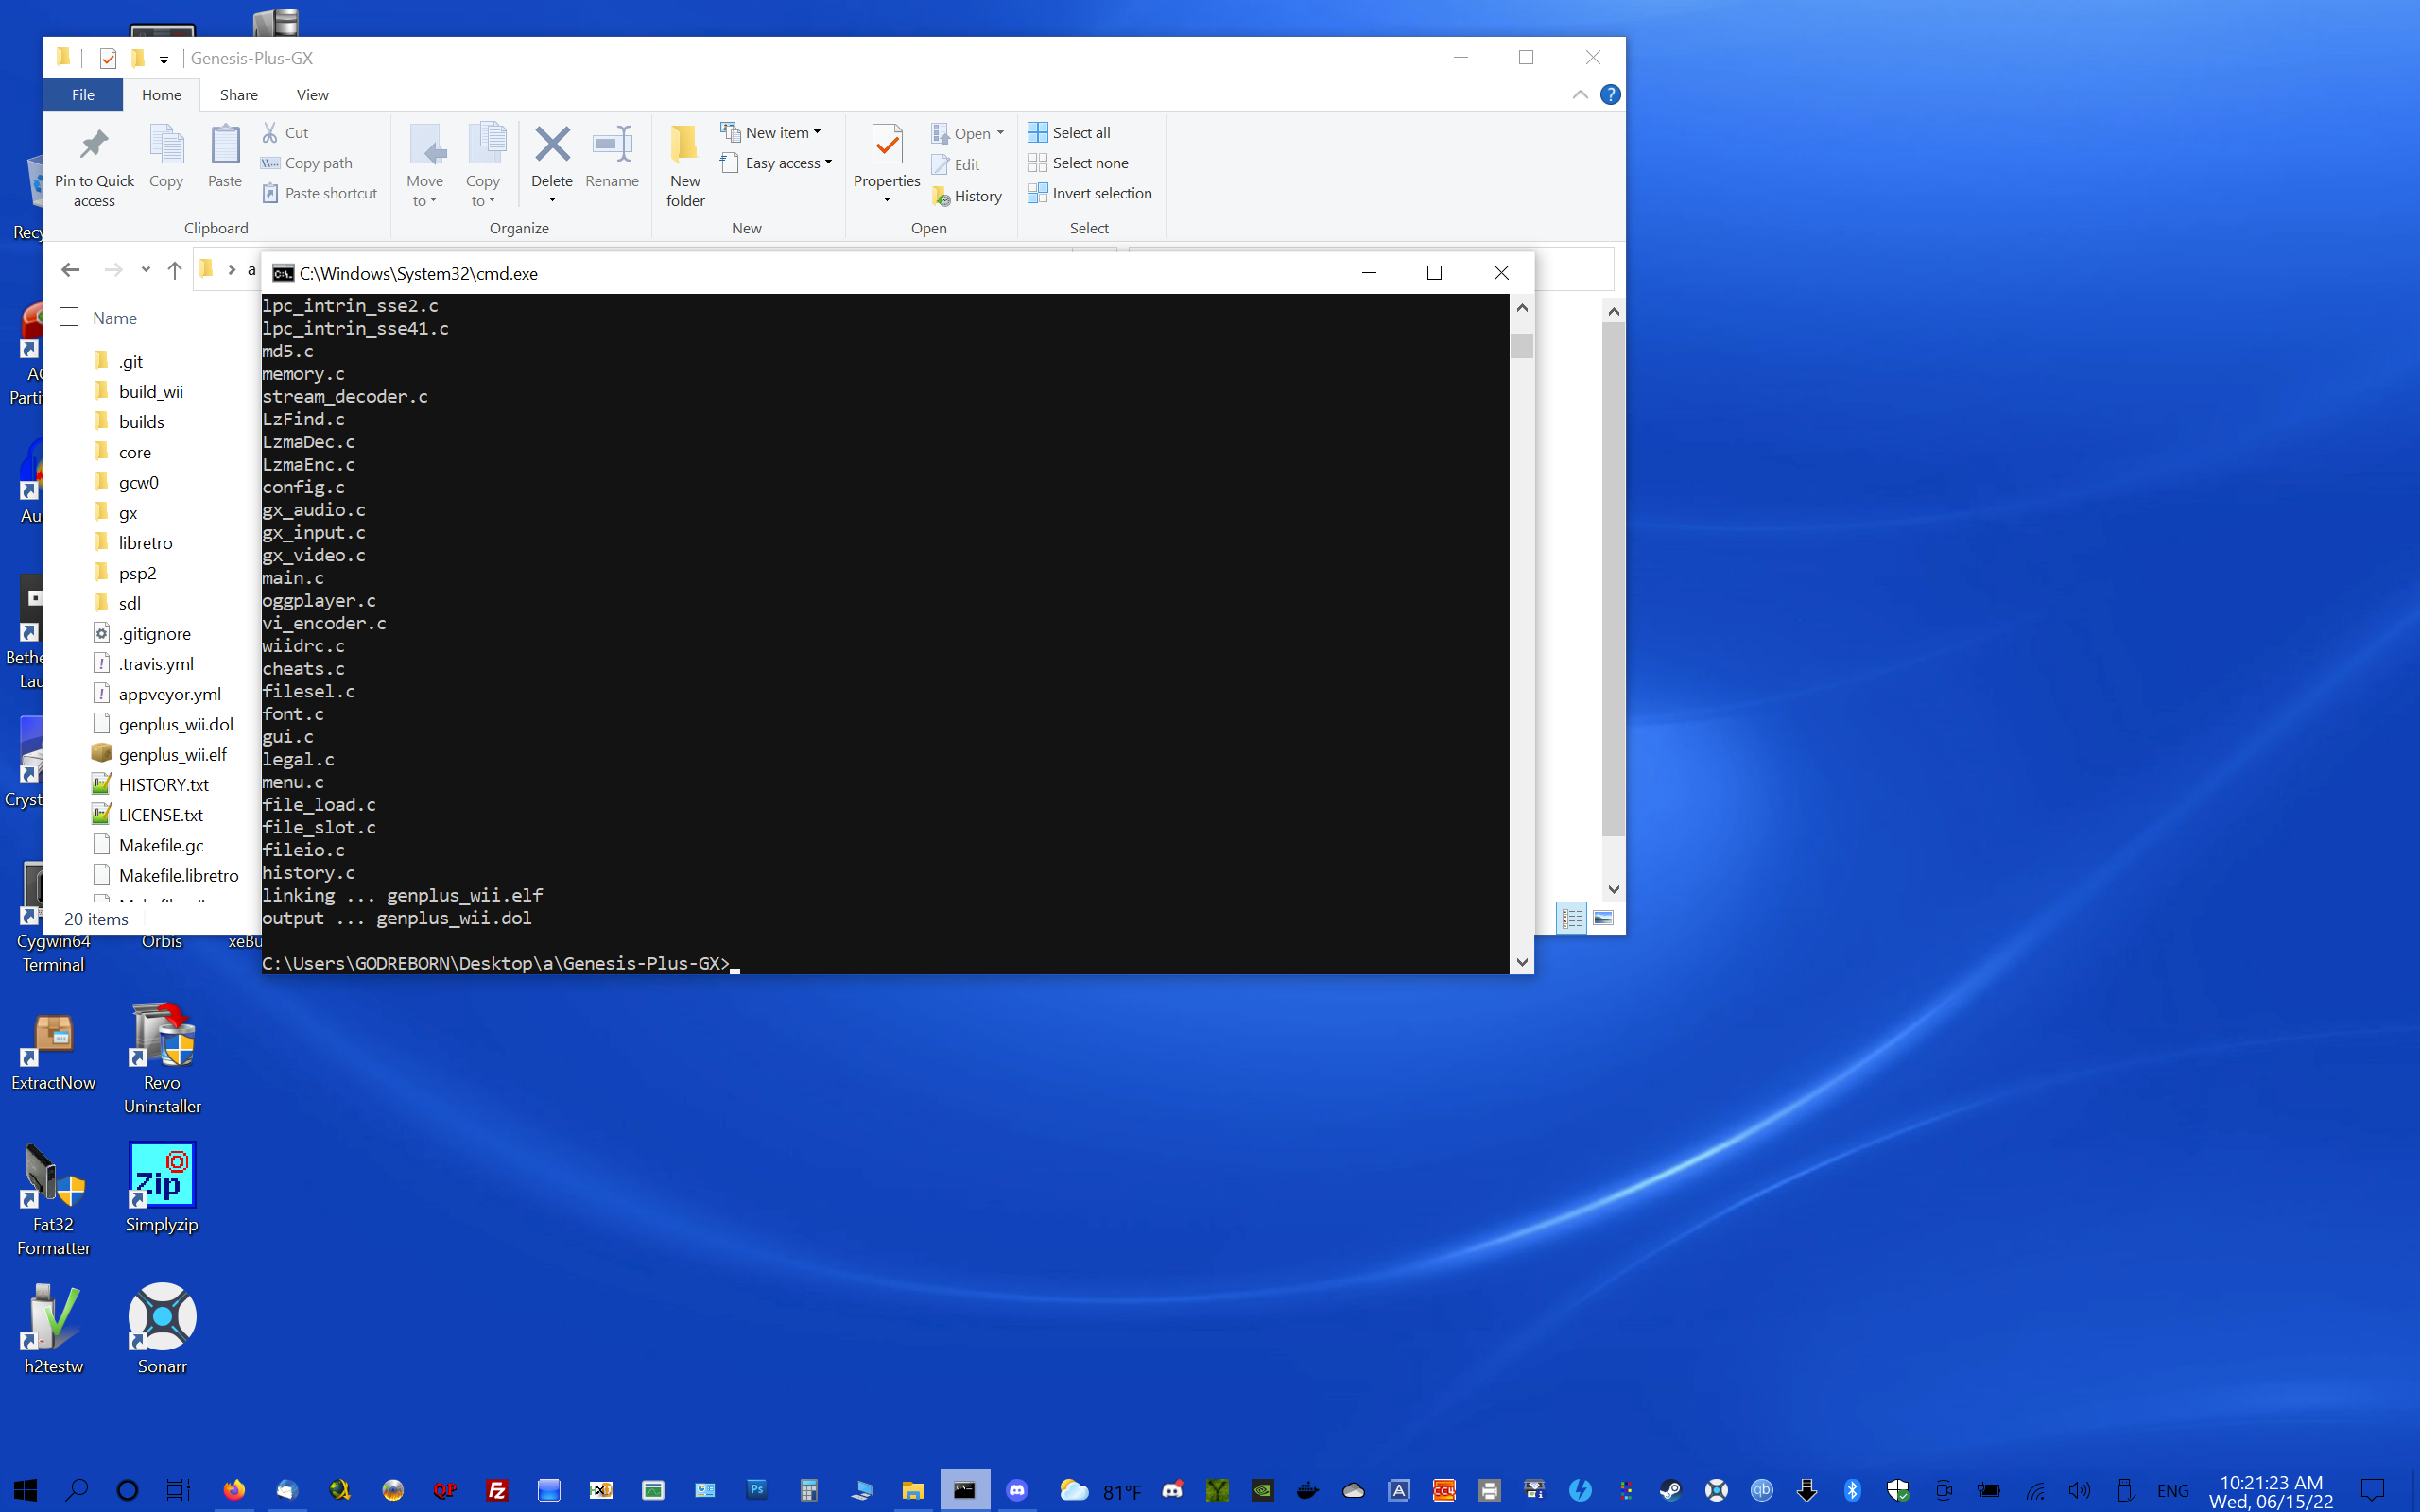Click the cmd window scrollbar thumb
The image size is (2420, 1512).
1522,345
